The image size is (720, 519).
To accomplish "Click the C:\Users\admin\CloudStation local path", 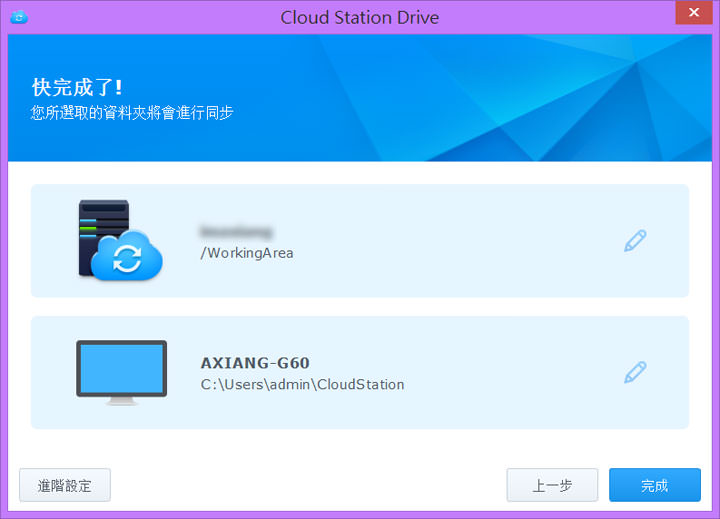I will (302, 384).
